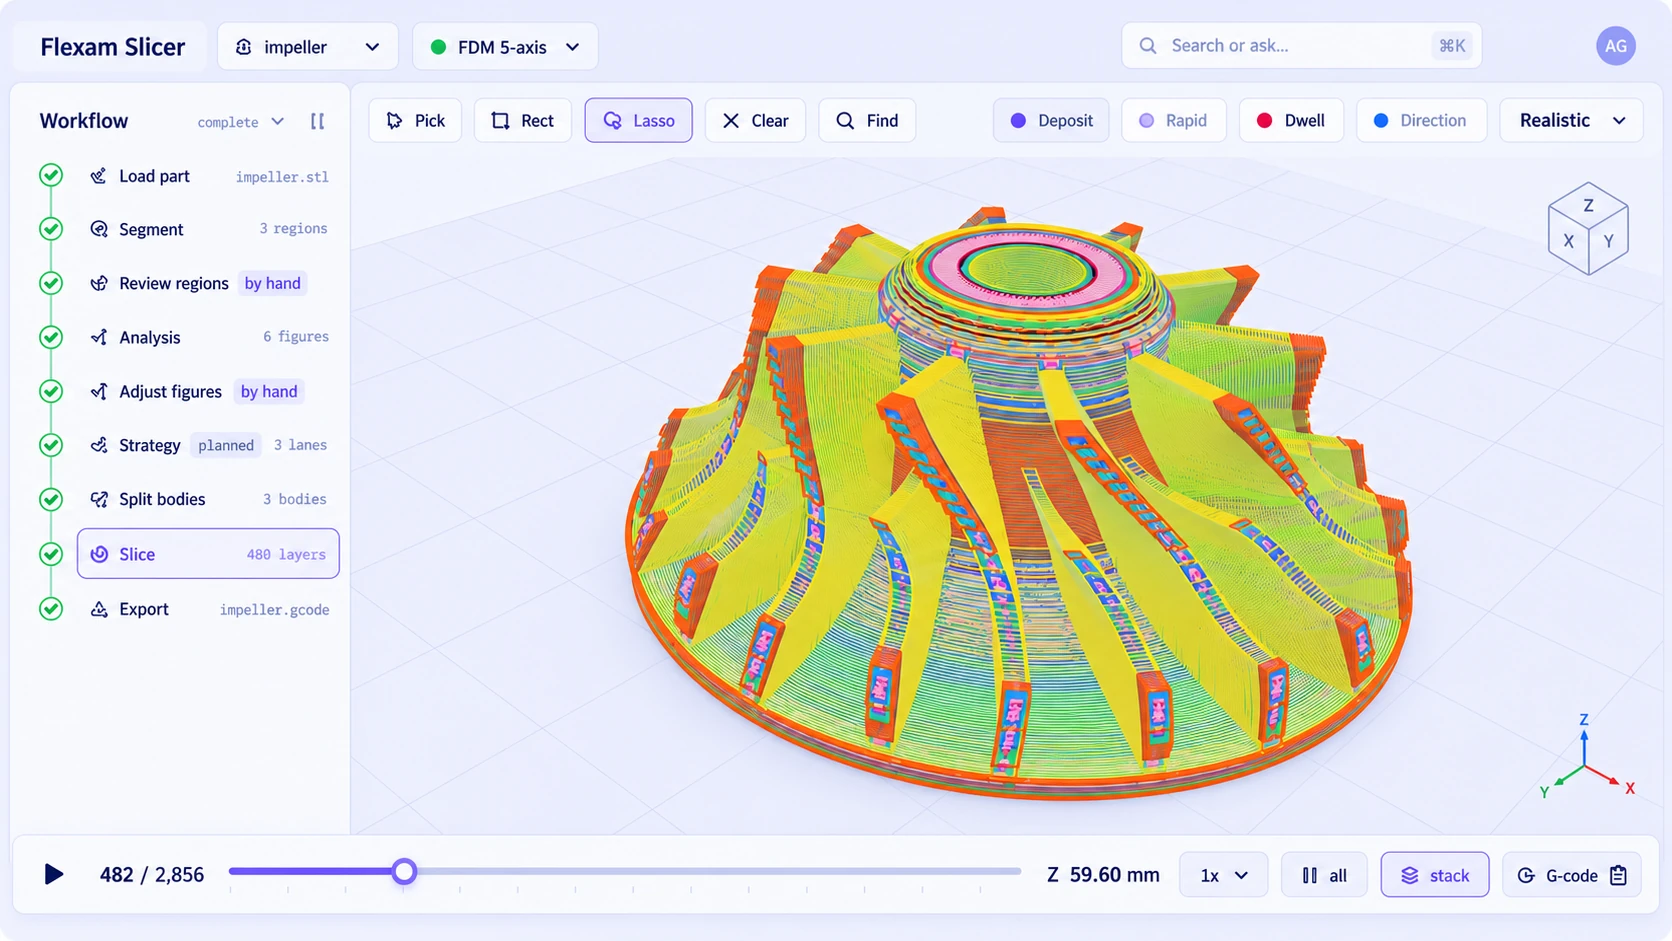This screenshot has height=941, width=1672.
Task: Click the Analysis step icon
Action: tap(99, 337)
